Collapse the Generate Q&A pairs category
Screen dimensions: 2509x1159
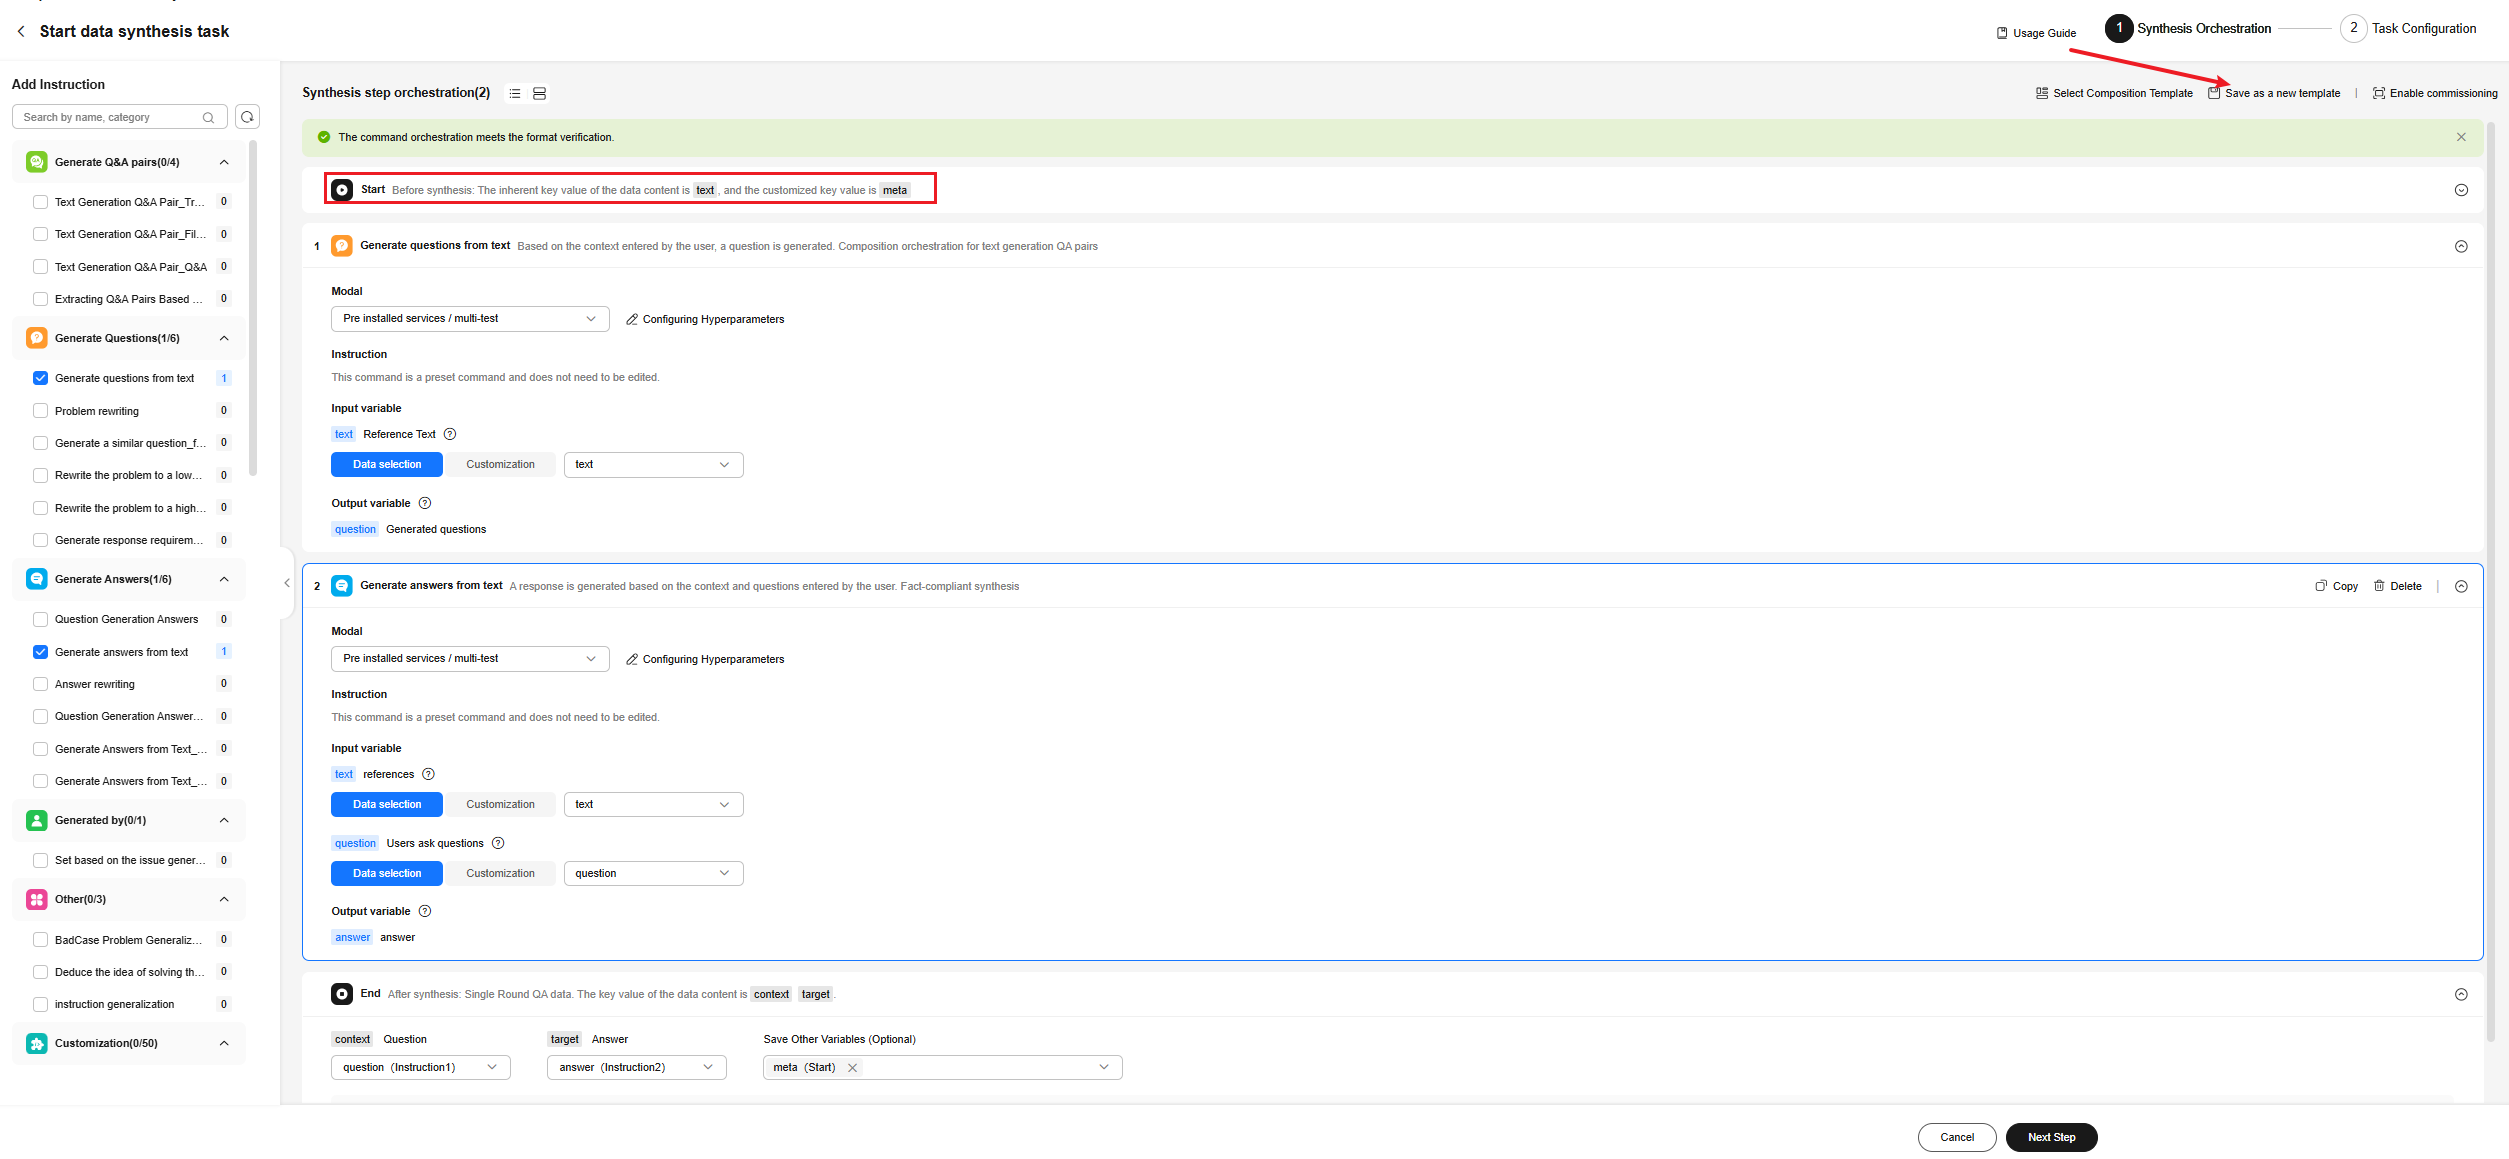pyautogui.click(x=224, y=162)
